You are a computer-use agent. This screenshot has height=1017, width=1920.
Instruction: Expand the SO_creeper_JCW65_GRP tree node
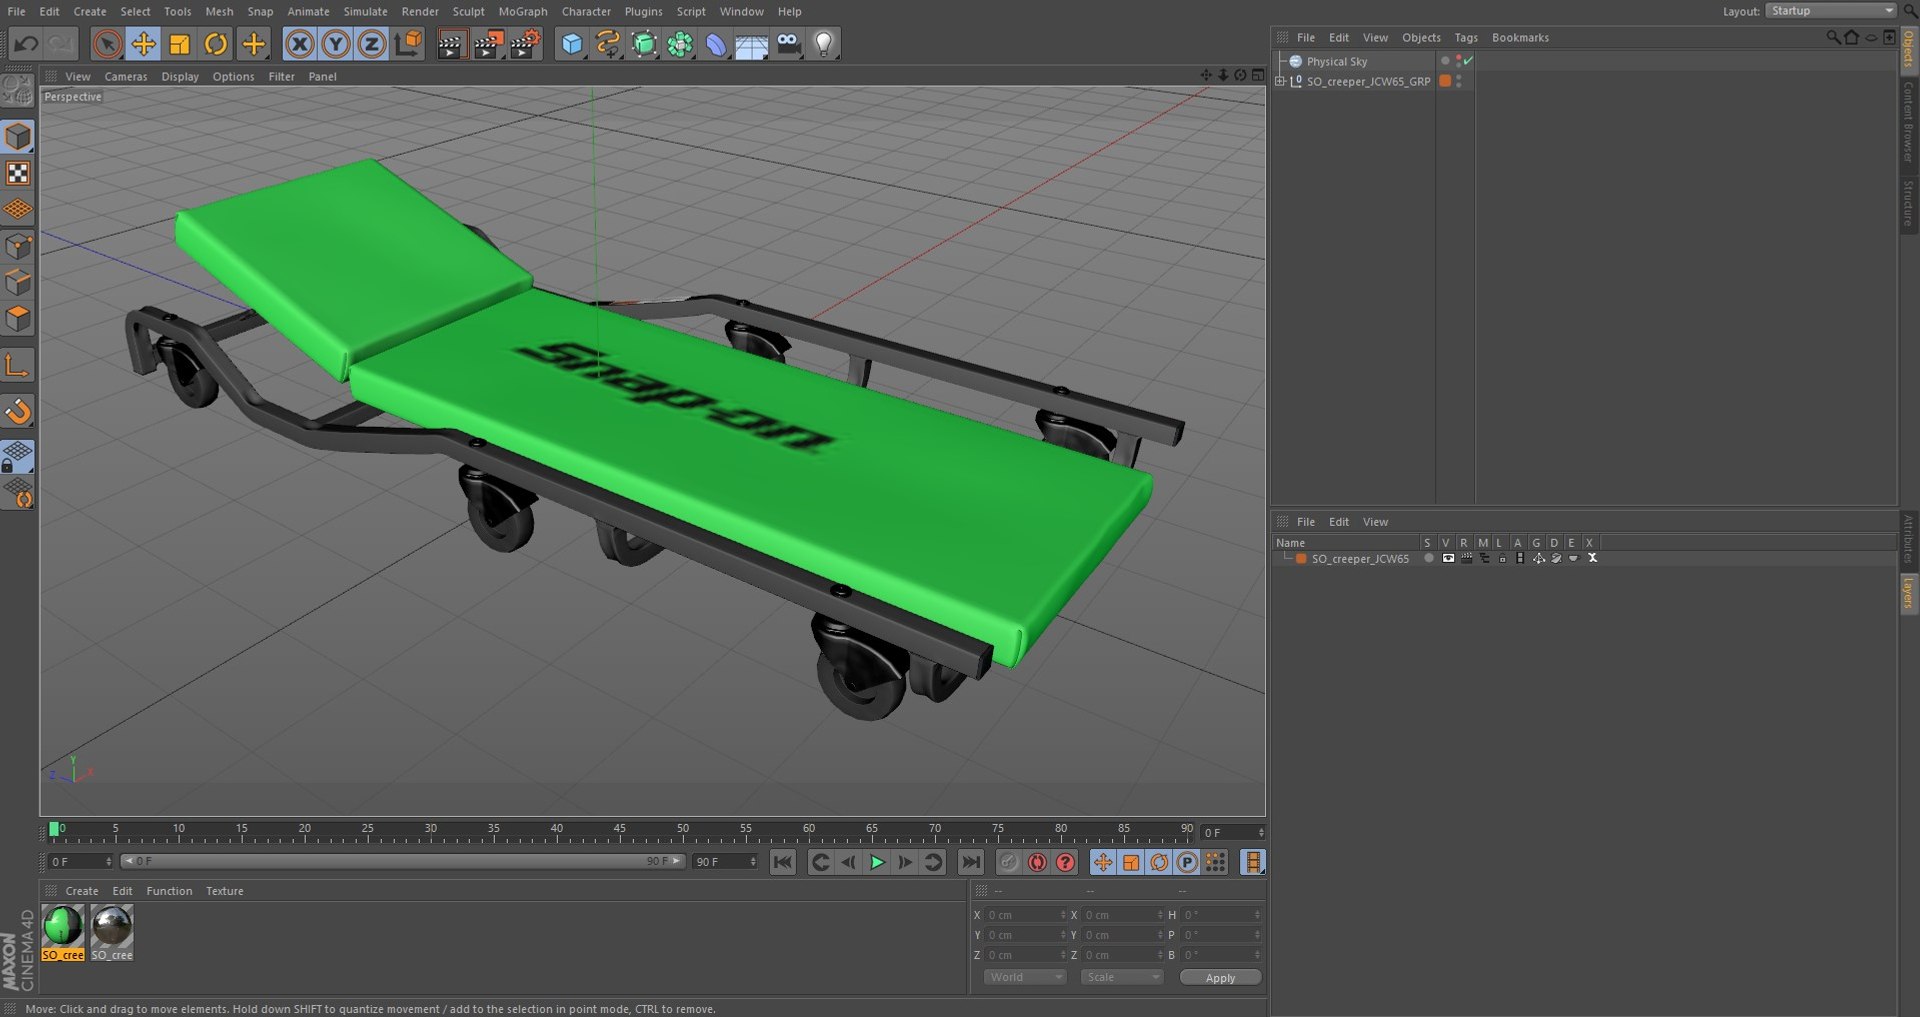pos(1280,81)
